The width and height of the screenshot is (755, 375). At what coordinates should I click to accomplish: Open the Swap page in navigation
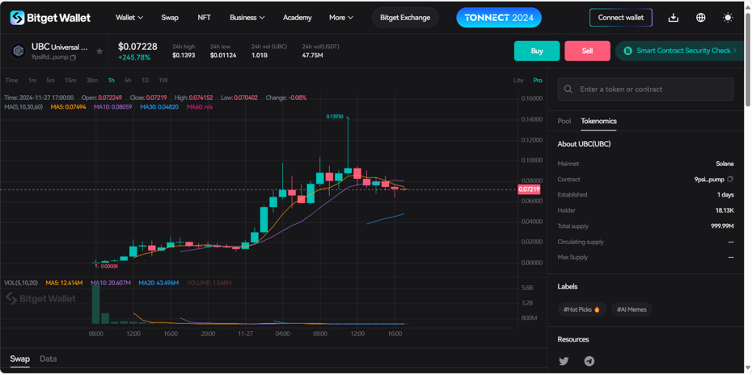tap(169, 18)
